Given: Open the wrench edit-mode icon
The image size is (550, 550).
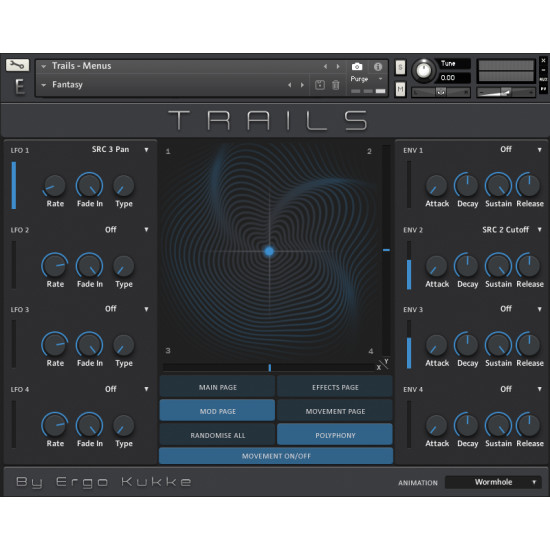Looking at the screenshot, I should tap(17, 65).
